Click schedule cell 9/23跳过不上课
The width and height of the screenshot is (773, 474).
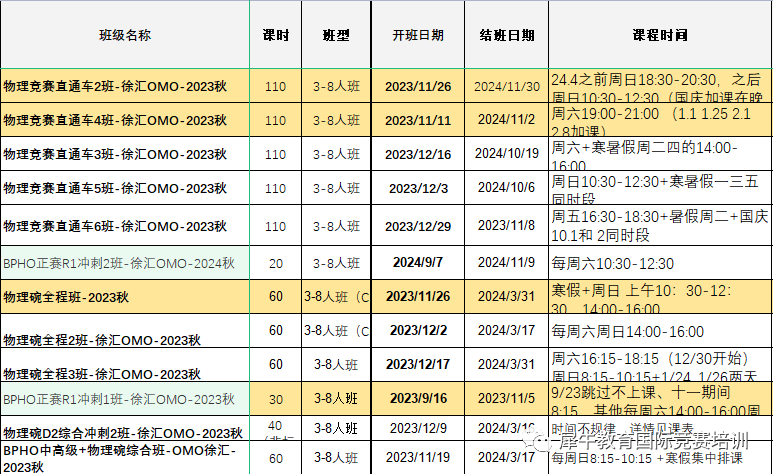[660, 399]
